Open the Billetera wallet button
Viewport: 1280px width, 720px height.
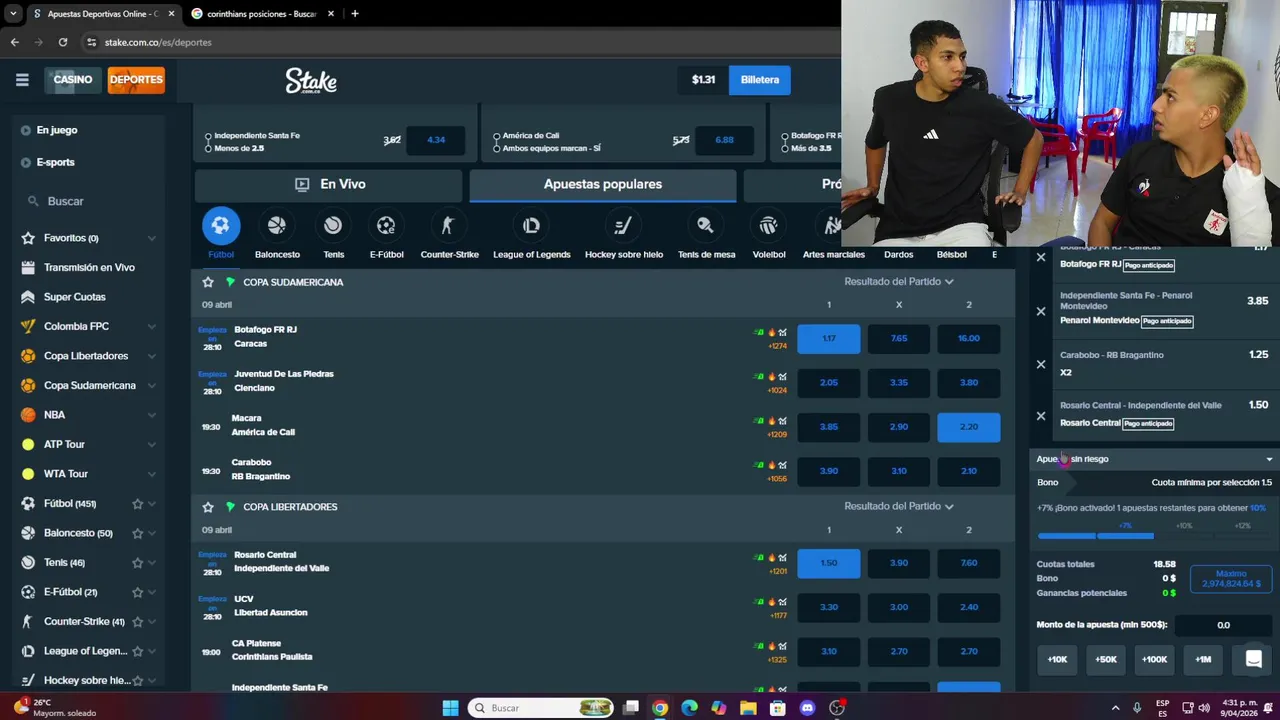[x=760, y=80]
